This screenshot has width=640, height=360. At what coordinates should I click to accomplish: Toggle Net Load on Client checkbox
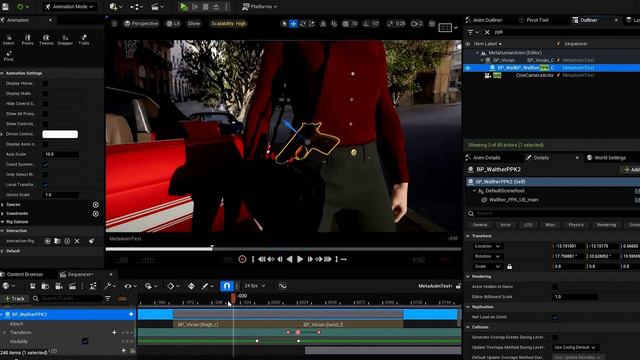pyautogui.click(x=555, y=317)
